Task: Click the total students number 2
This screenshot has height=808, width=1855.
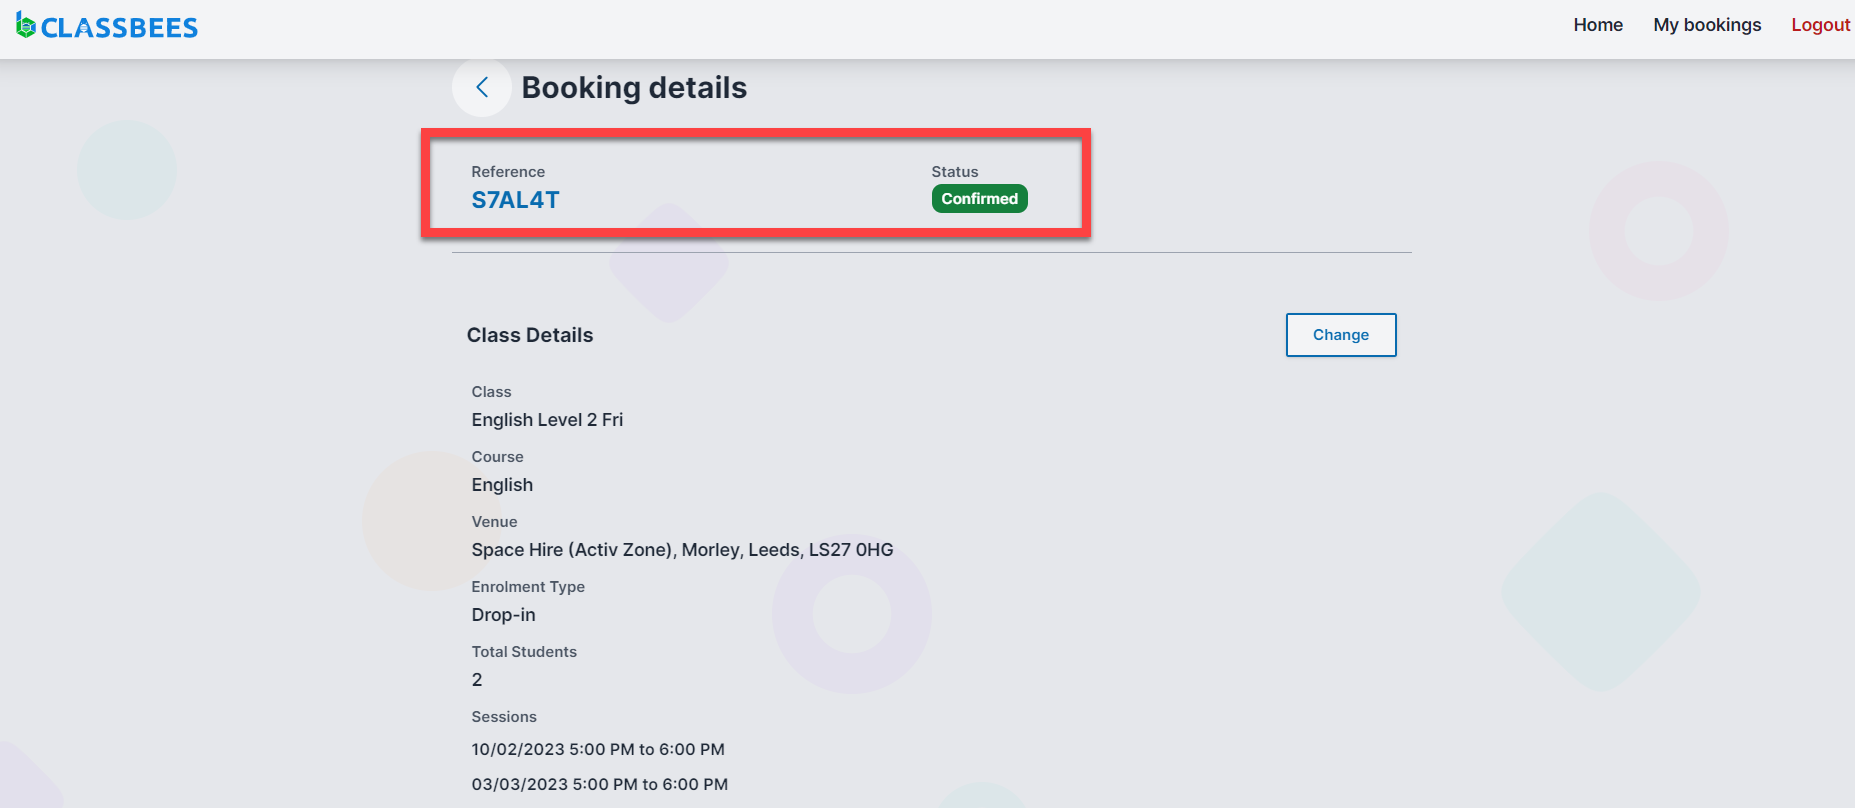Action: 477,680
